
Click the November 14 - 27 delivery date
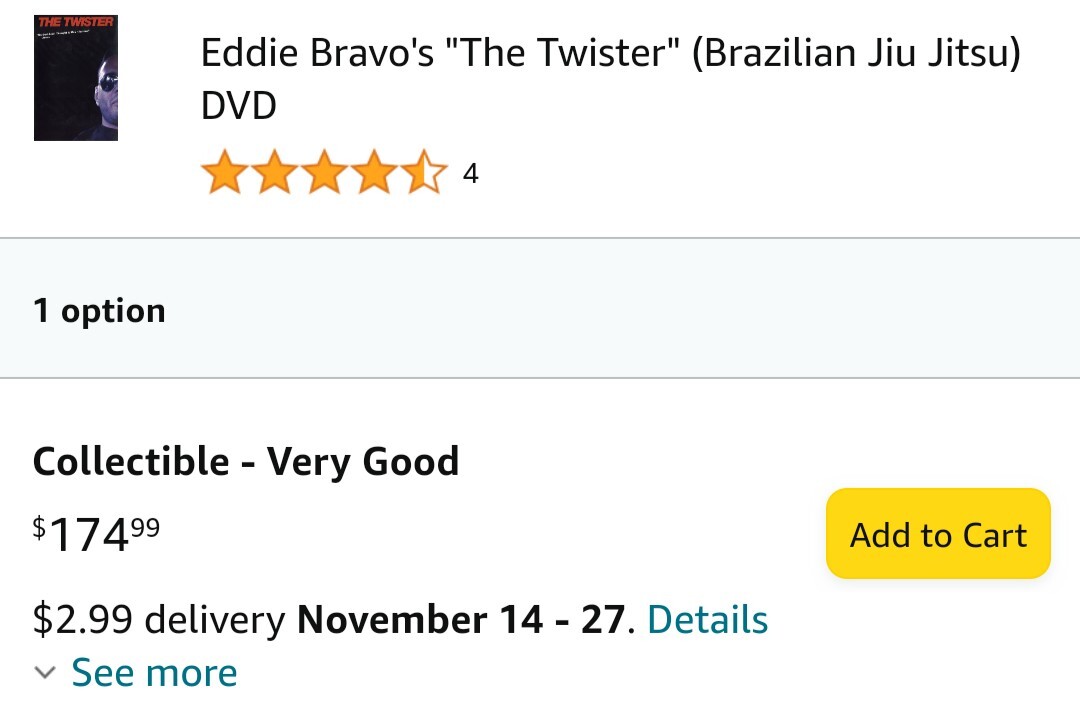(x=461, y=619)
